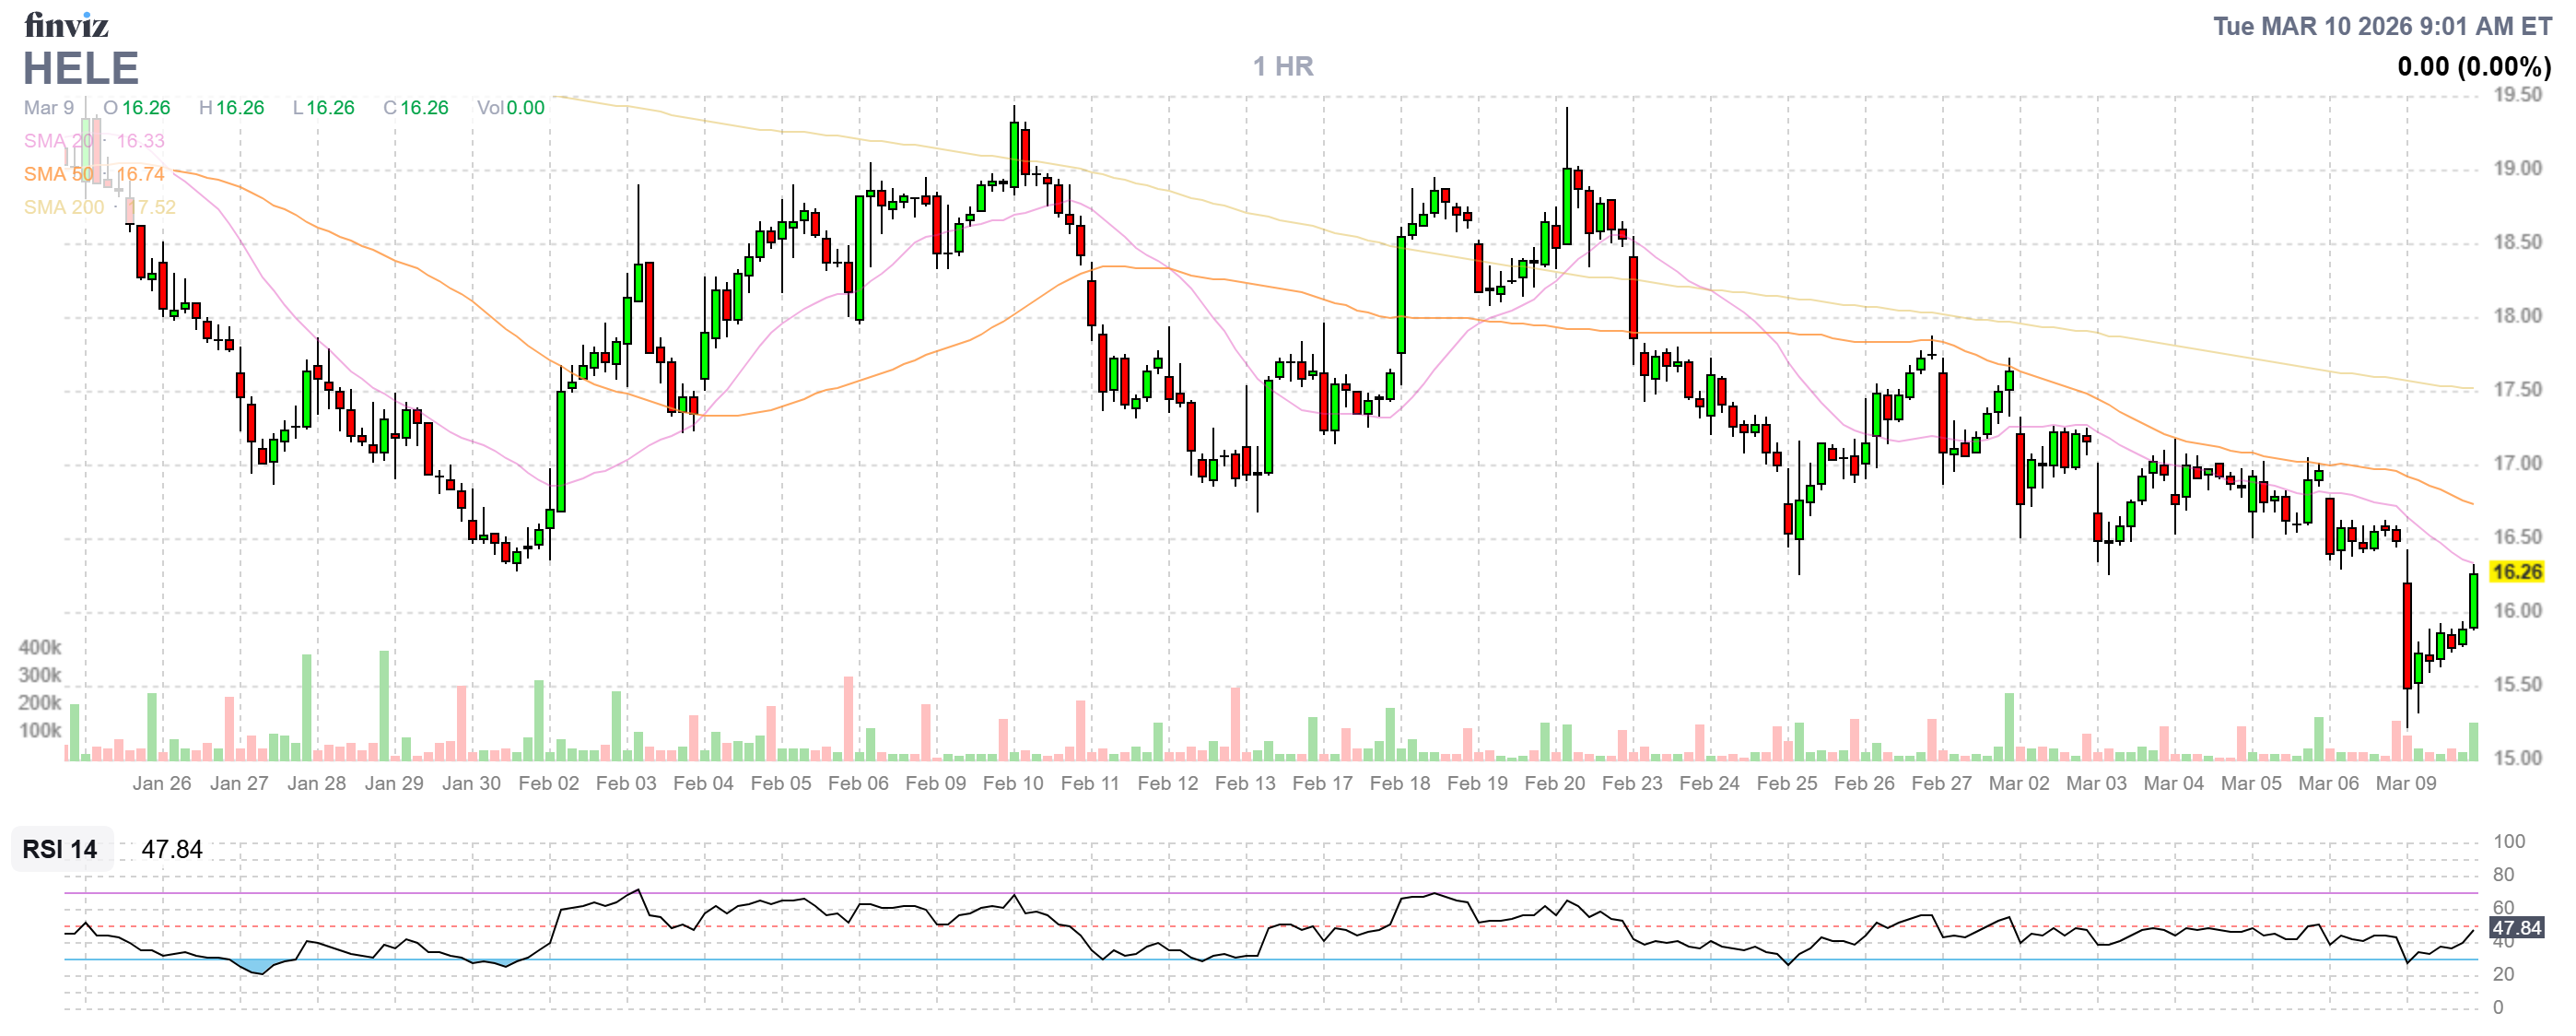
Task: Click the 0.00 (0.00%) price change text
Action: point(2473,67)
